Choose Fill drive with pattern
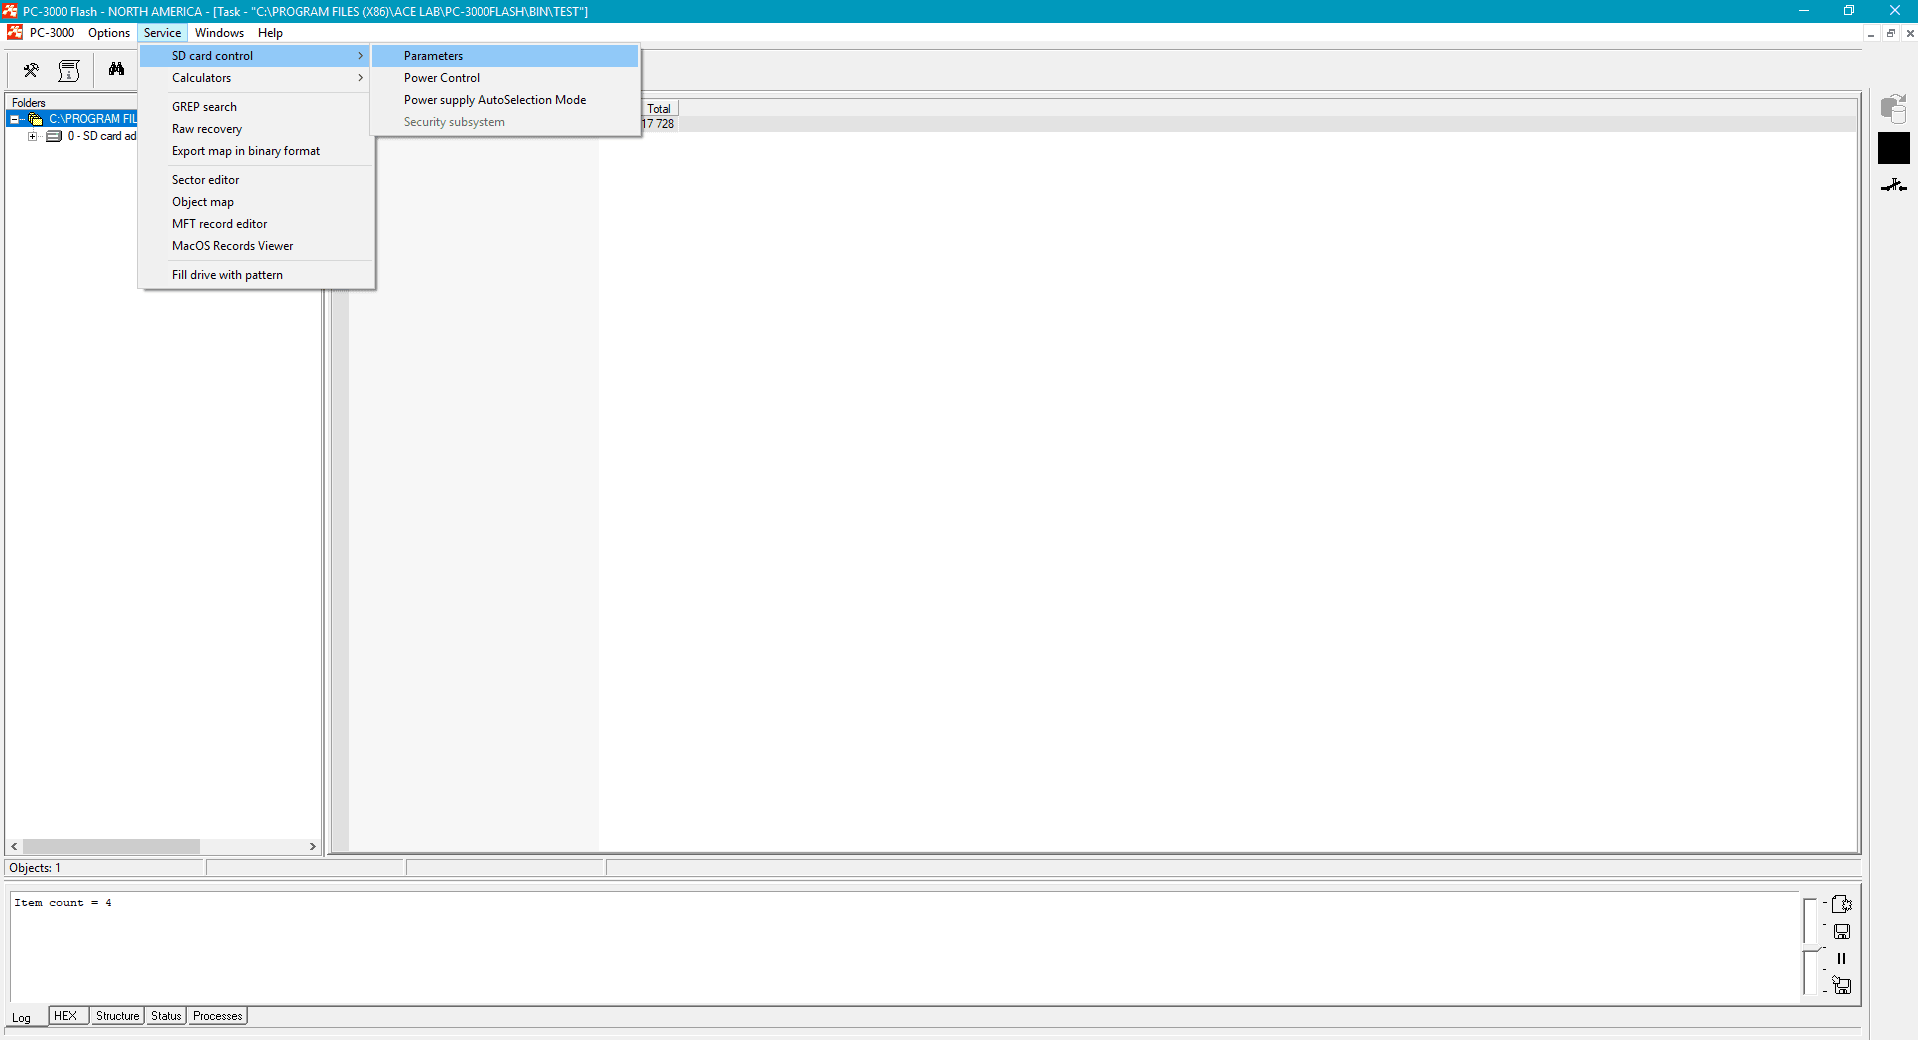 point(256,275)
